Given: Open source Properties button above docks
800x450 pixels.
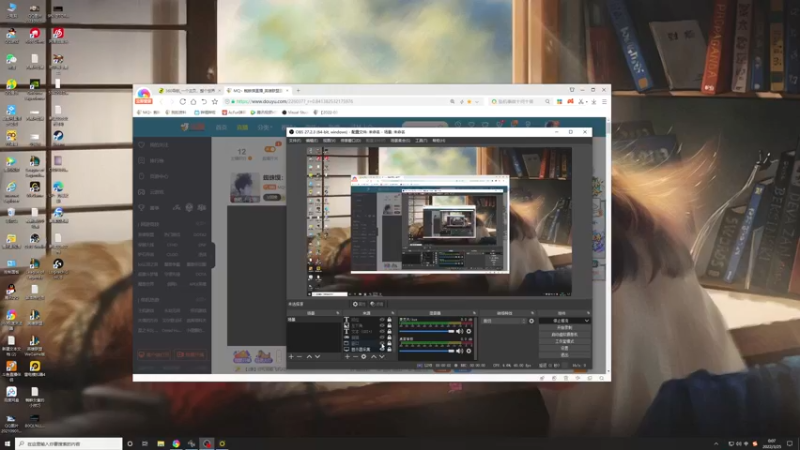Looking at the screenshot, I should [x=359, y=304].
